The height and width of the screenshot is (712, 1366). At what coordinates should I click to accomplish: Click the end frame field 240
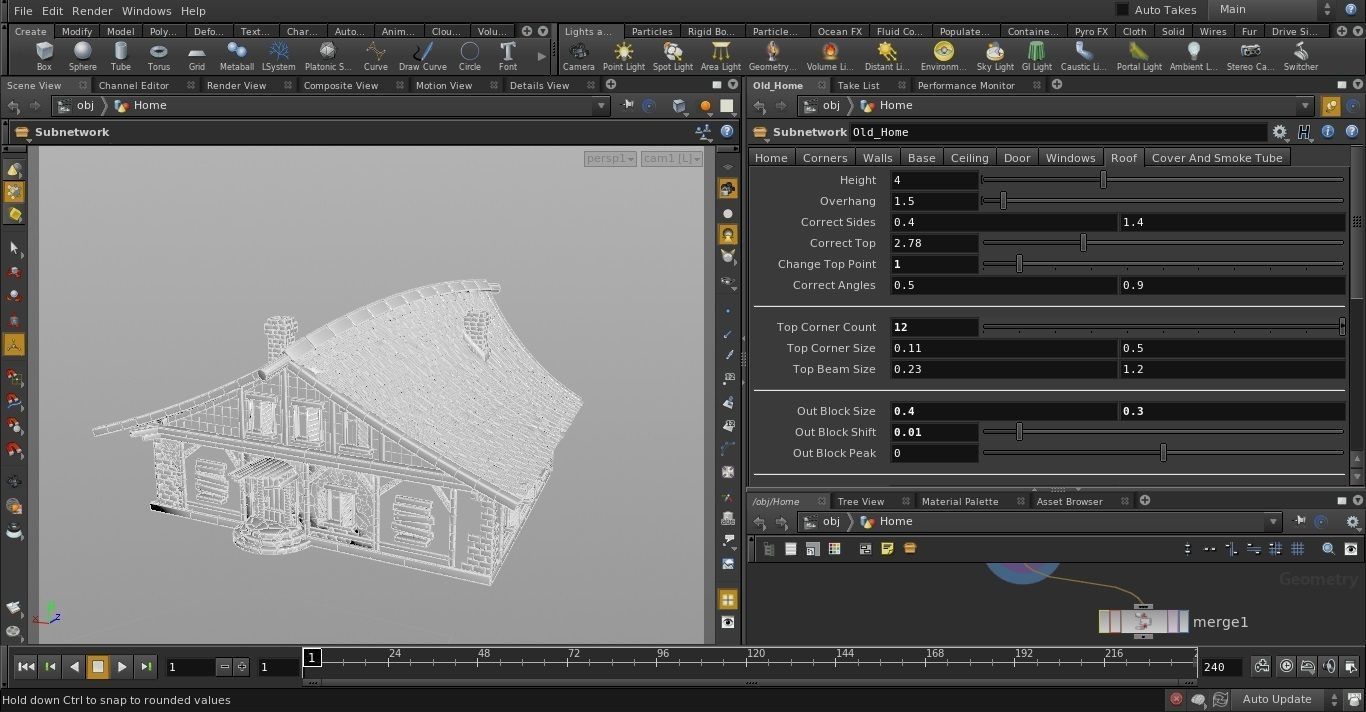[x=1221, y=667]
